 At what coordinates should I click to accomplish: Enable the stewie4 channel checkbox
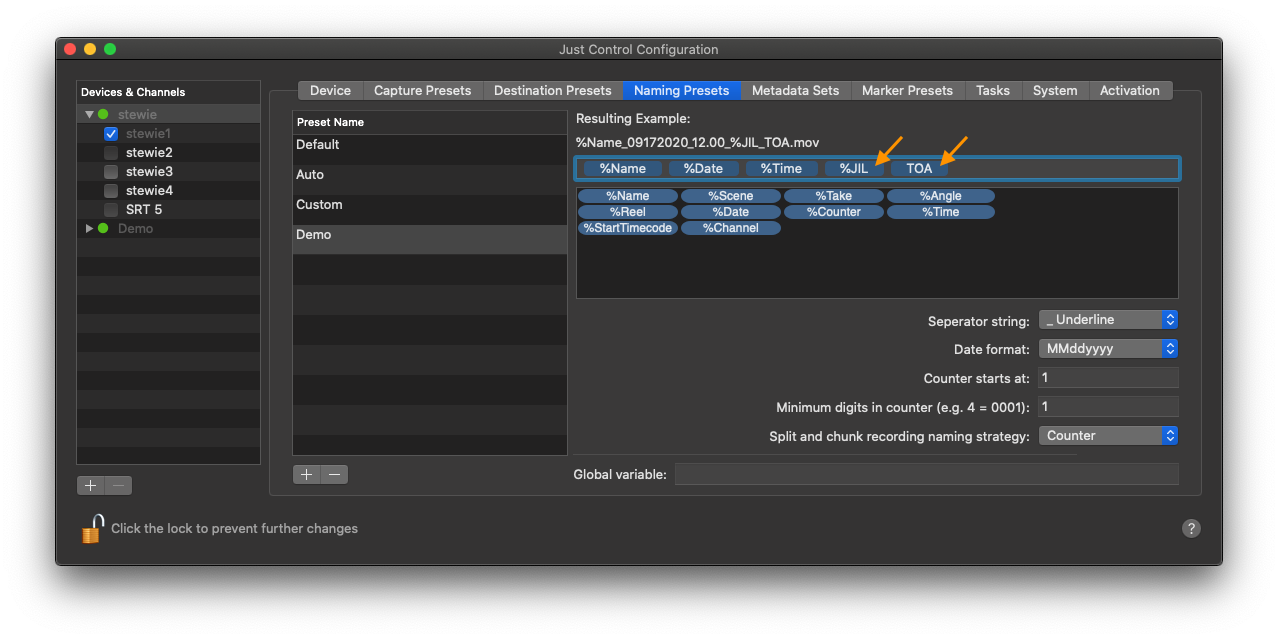pos(111,190)
